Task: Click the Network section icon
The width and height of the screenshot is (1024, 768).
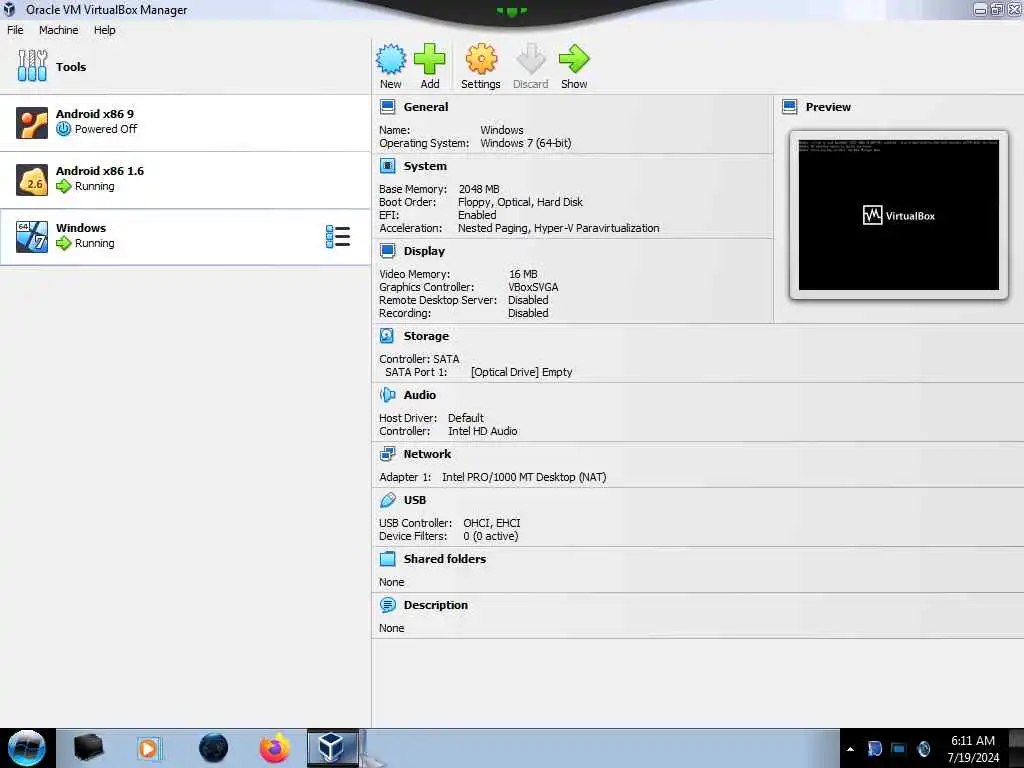Action: 387,453
